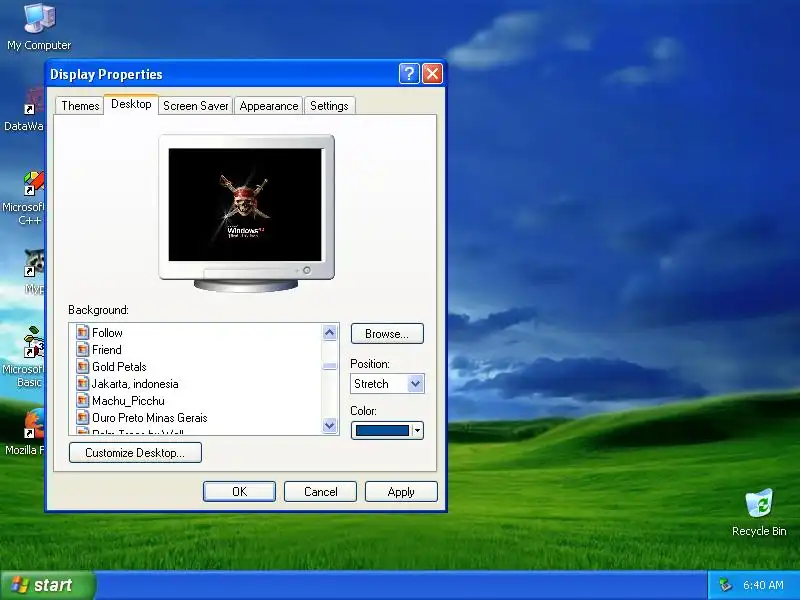800x600 pixels.
Task: Open the desktop Color picker dropdown
Action: coord(387,431)
